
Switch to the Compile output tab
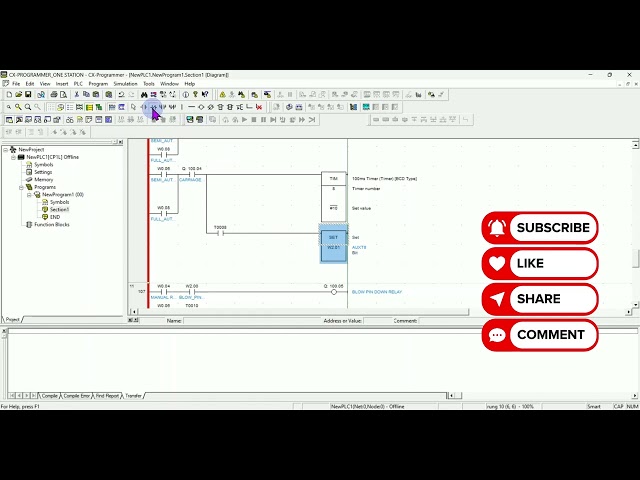coord(49,396)
